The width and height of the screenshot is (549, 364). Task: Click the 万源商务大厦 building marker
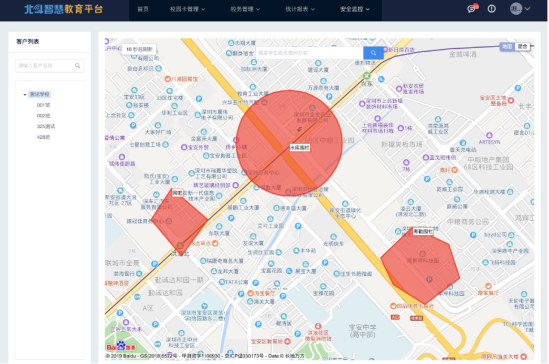[323, 81]
